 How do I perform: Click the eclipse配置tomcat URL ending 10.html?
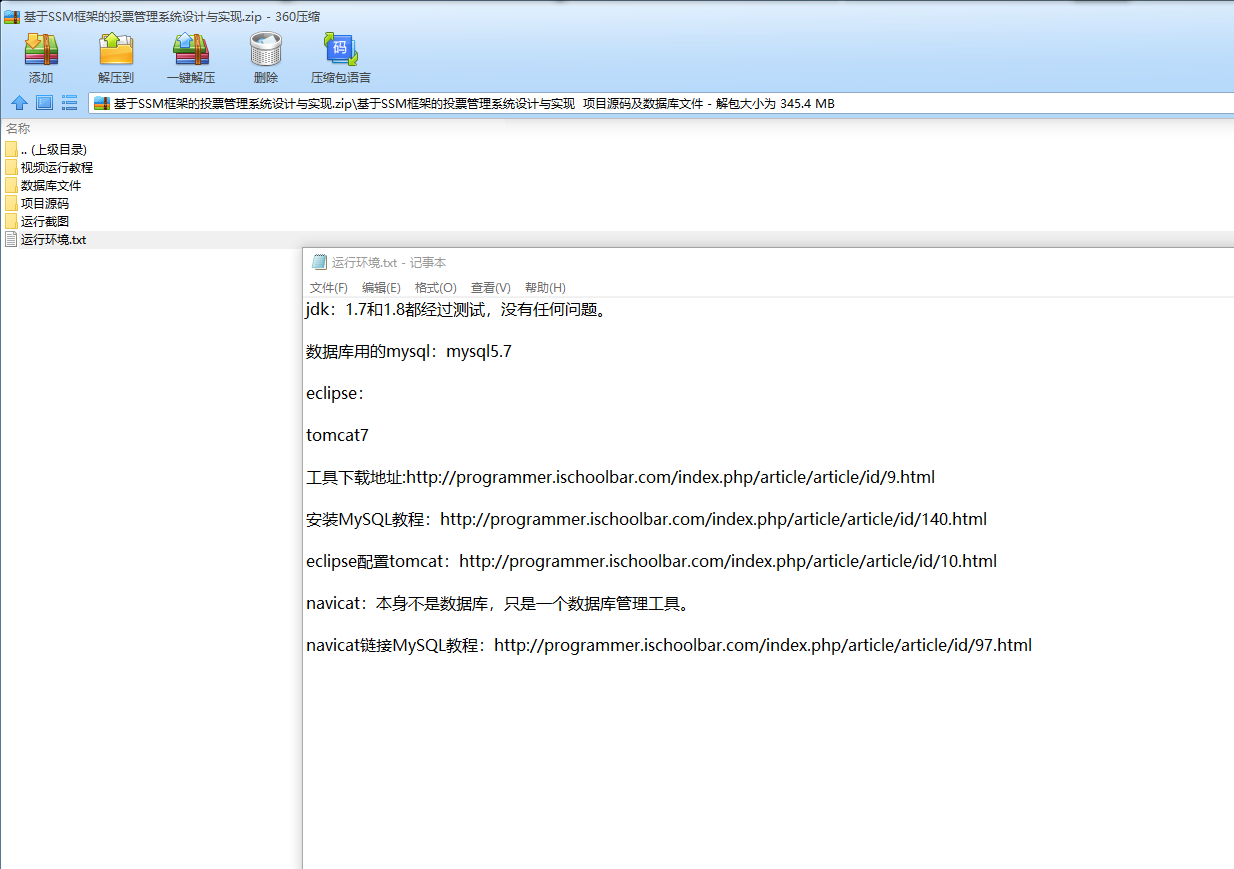pos(728,561)
